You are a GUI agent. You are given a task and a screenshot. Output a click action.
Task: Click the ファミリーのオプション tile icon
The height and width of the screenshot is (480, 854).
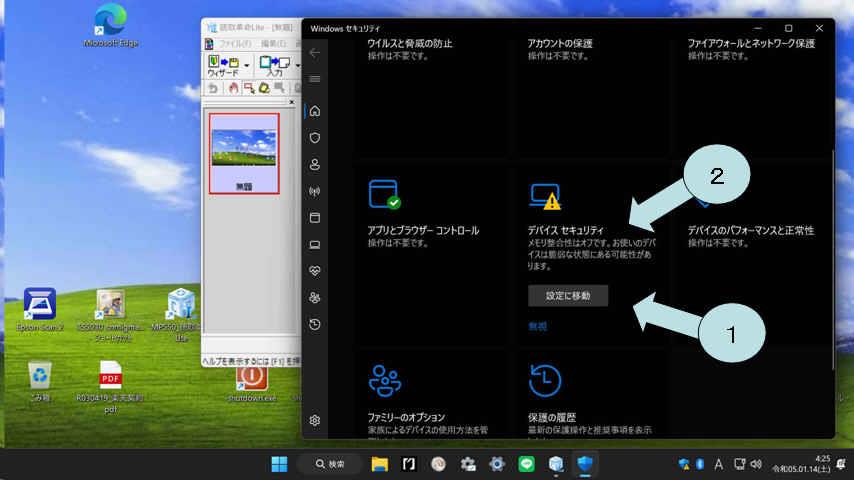click(385, 380)
